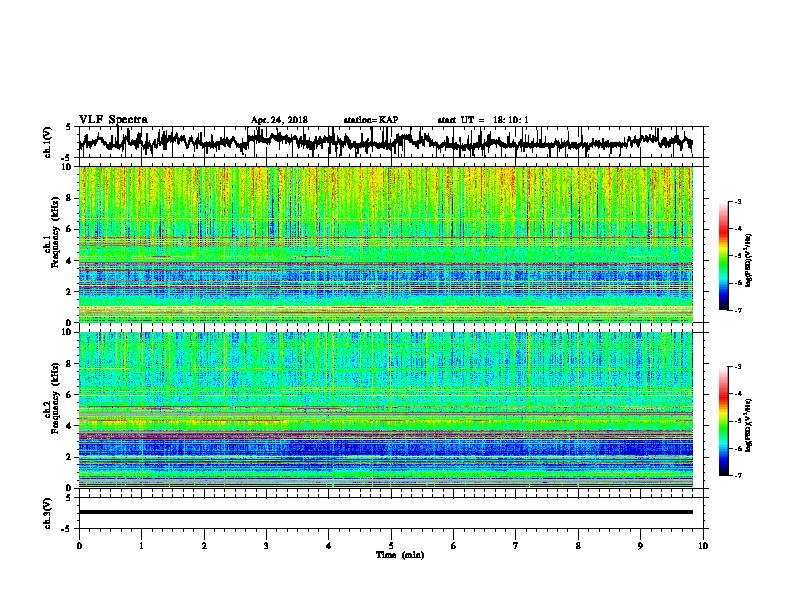
Task: Click the flat ch.3 voltage trace
Action: [386, 512]
